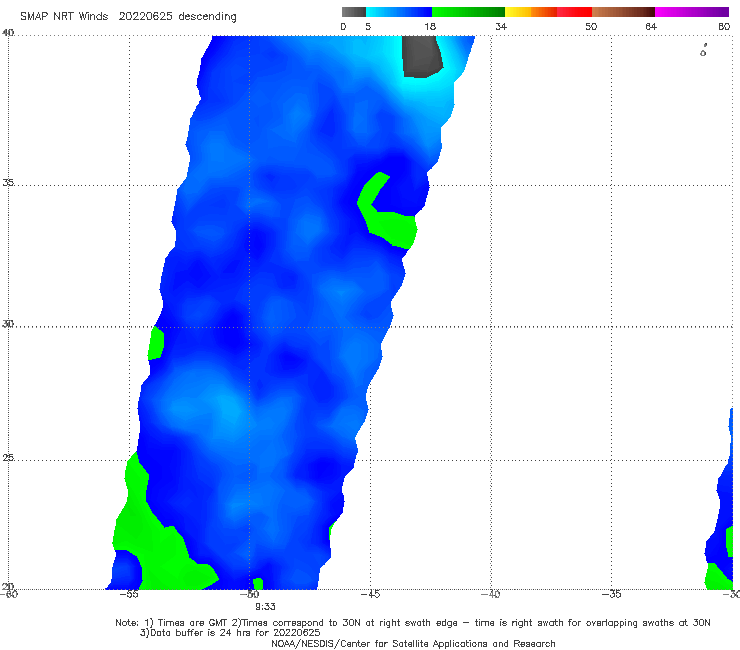The image size is (740, 650).
Task: Click the latitude label '35'
Action: click(x=8, y=182)
